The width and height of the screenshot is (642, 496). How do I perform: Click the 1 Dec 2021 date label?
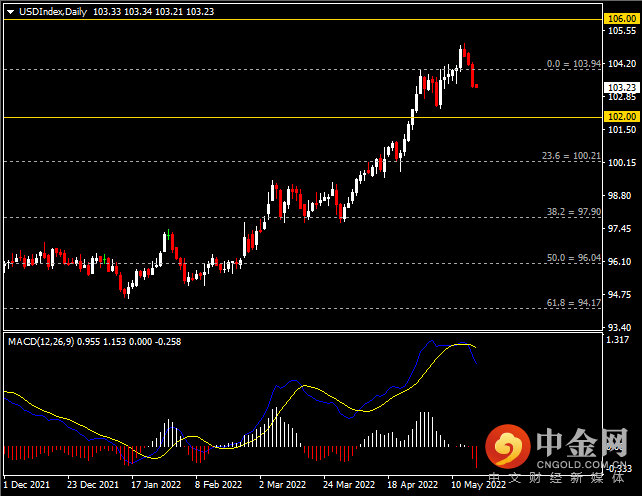(27, 485)
